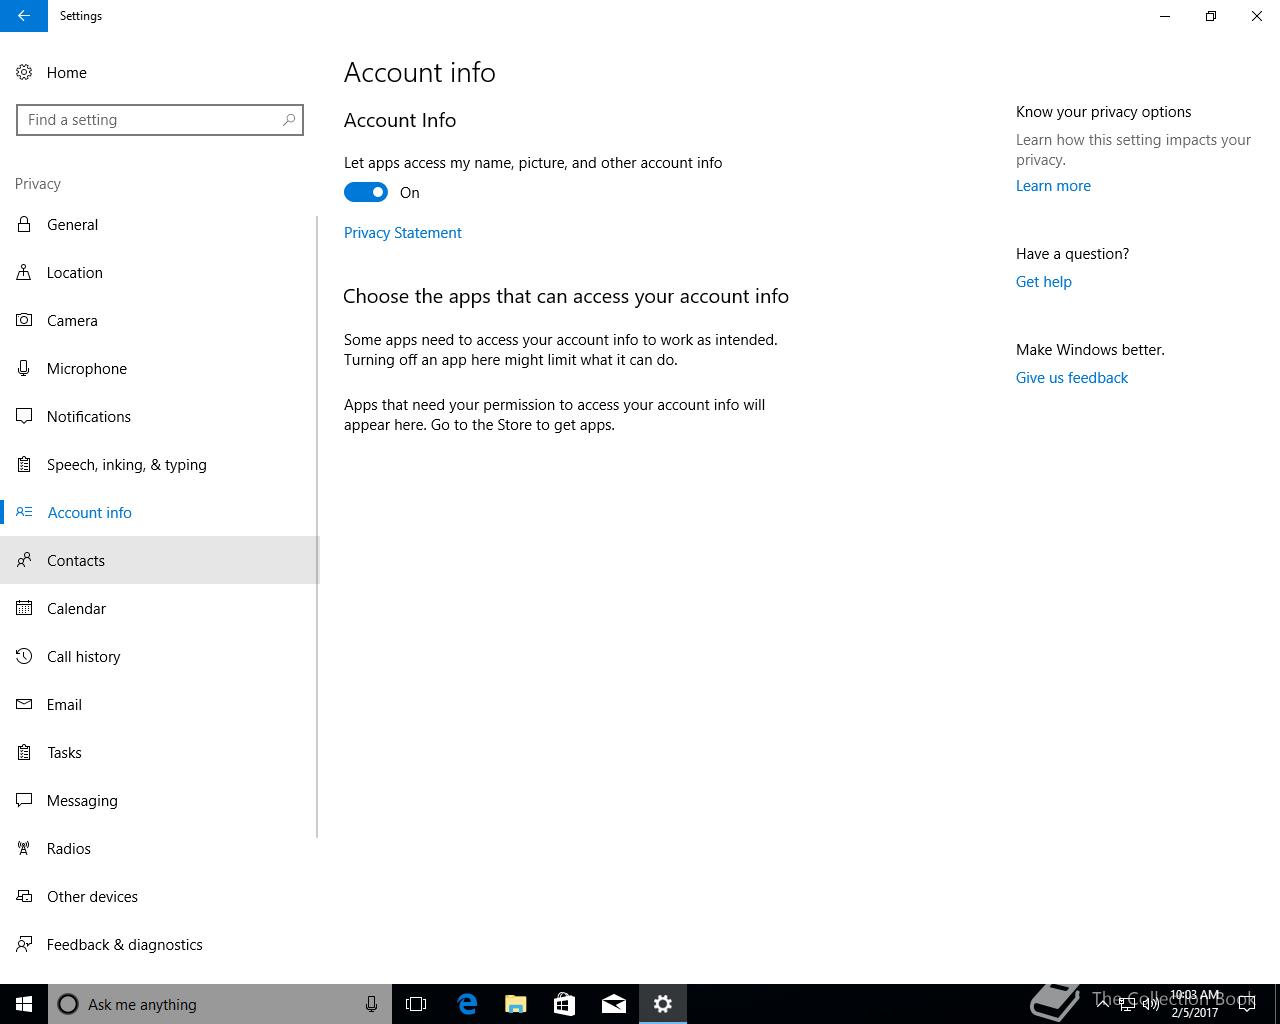
Task: Click the Location pin icon
Action: coord(24,272)
